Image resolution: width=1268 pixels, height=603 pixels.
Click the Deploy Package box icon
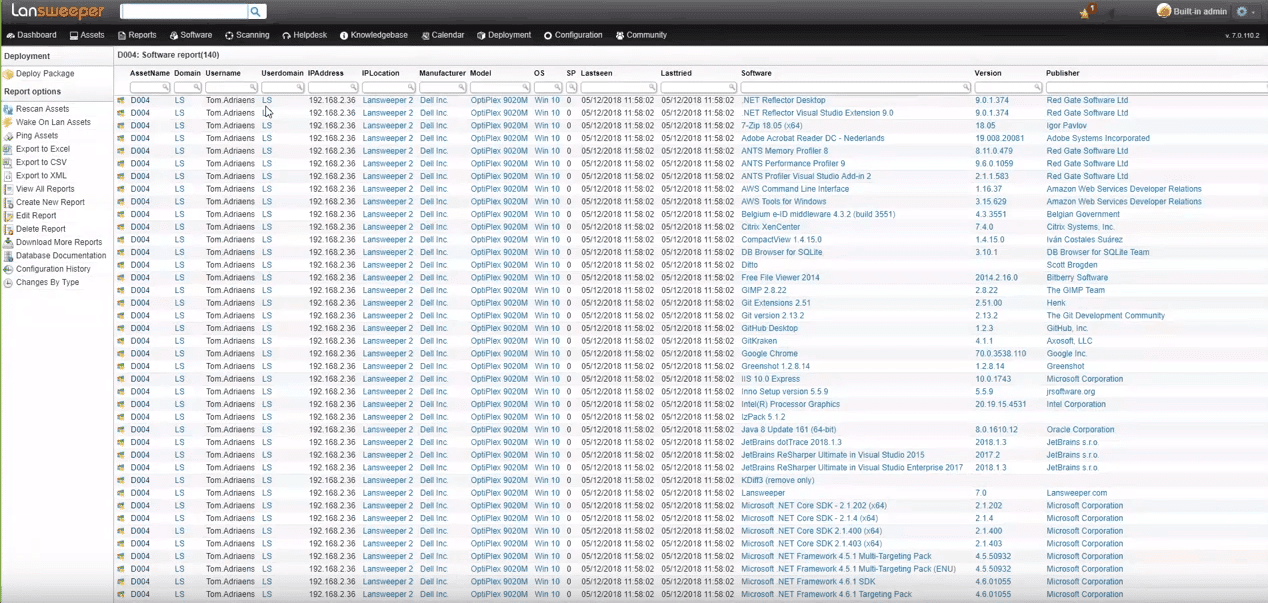pyautogui.click(x=8, y=74)
